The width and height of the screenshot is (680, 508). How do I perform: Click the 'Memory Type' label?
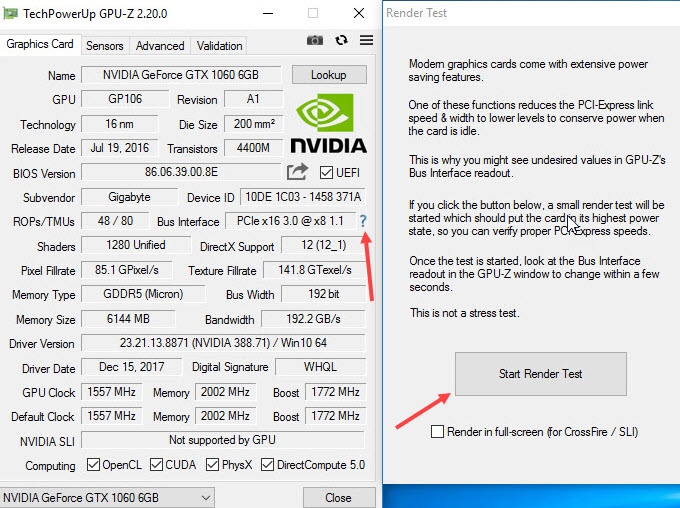[43, 295]
